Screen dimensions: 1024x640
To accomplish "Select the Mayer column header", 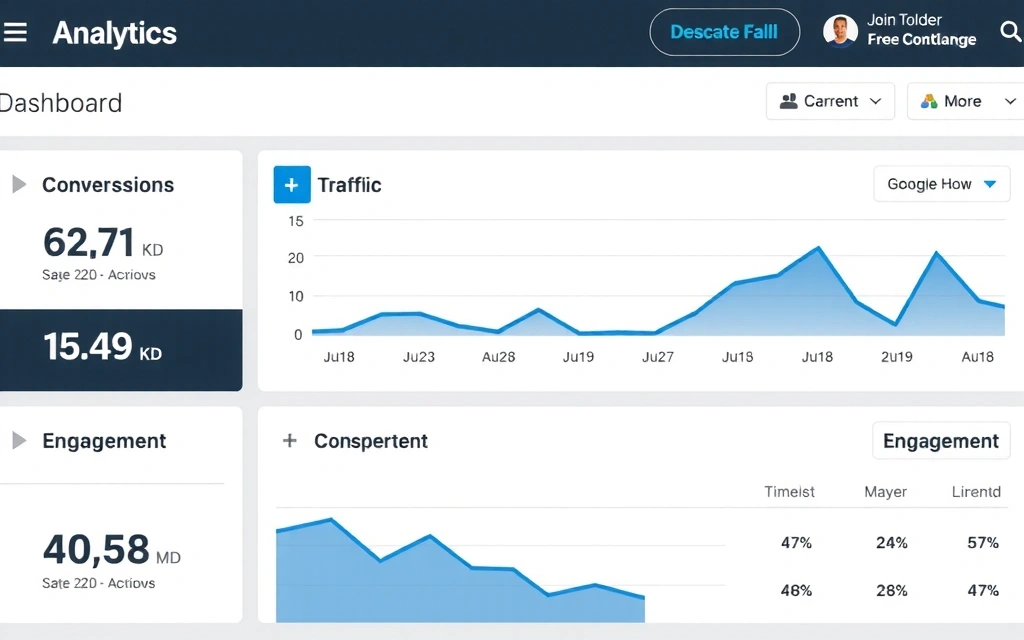I will [885, 491].
